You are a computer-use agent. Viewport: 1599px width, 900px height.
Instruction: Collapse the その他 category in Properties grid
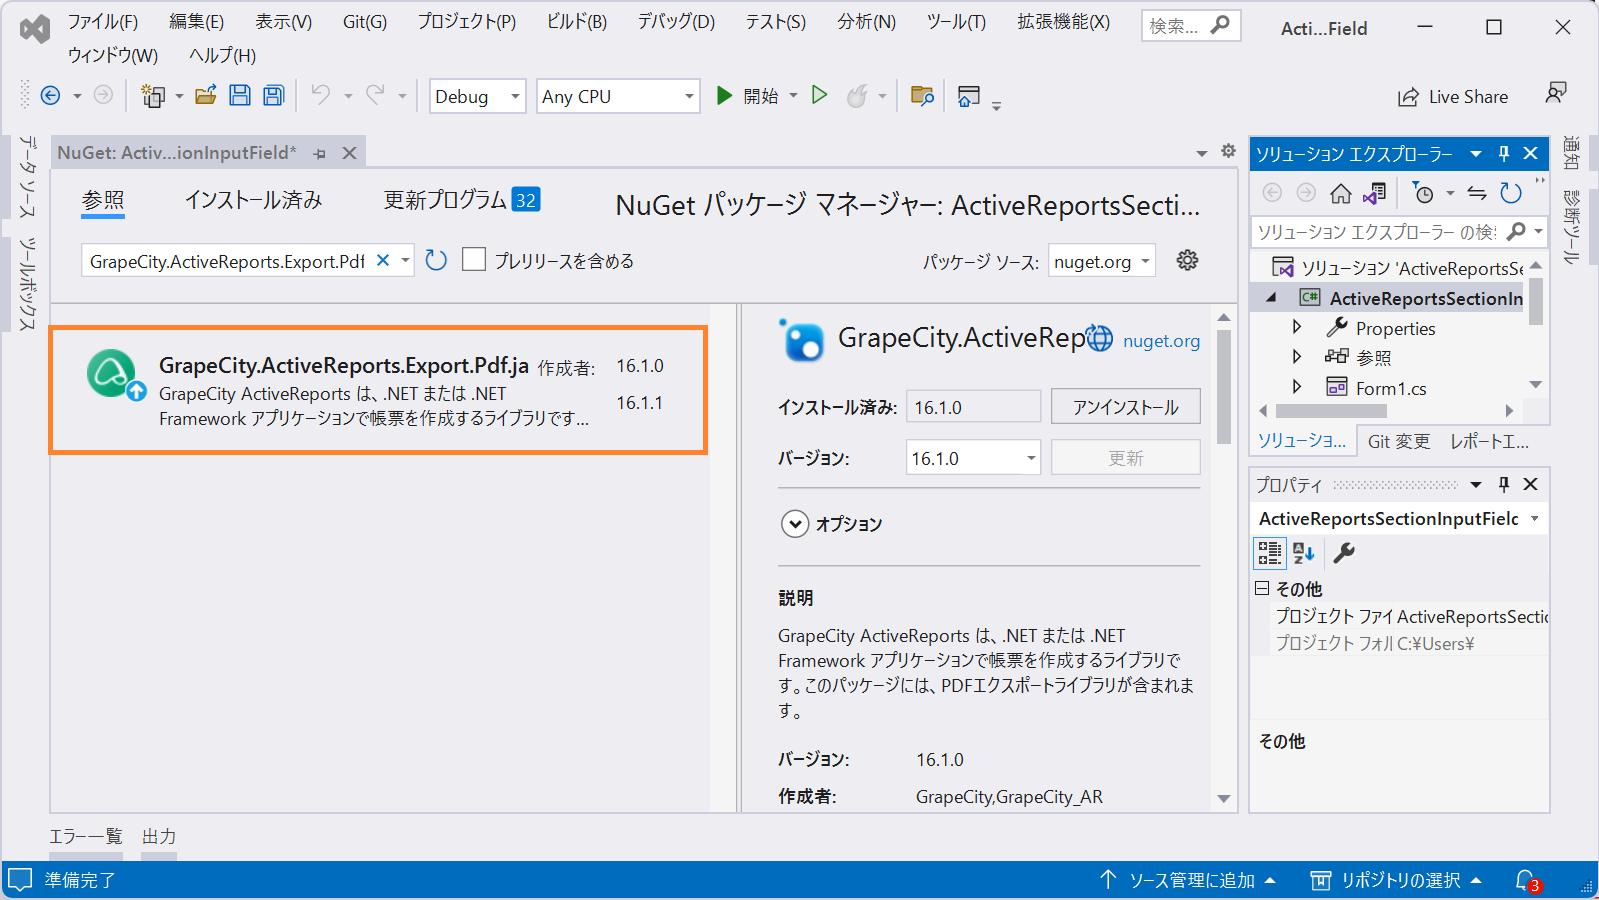(1262, 588)
